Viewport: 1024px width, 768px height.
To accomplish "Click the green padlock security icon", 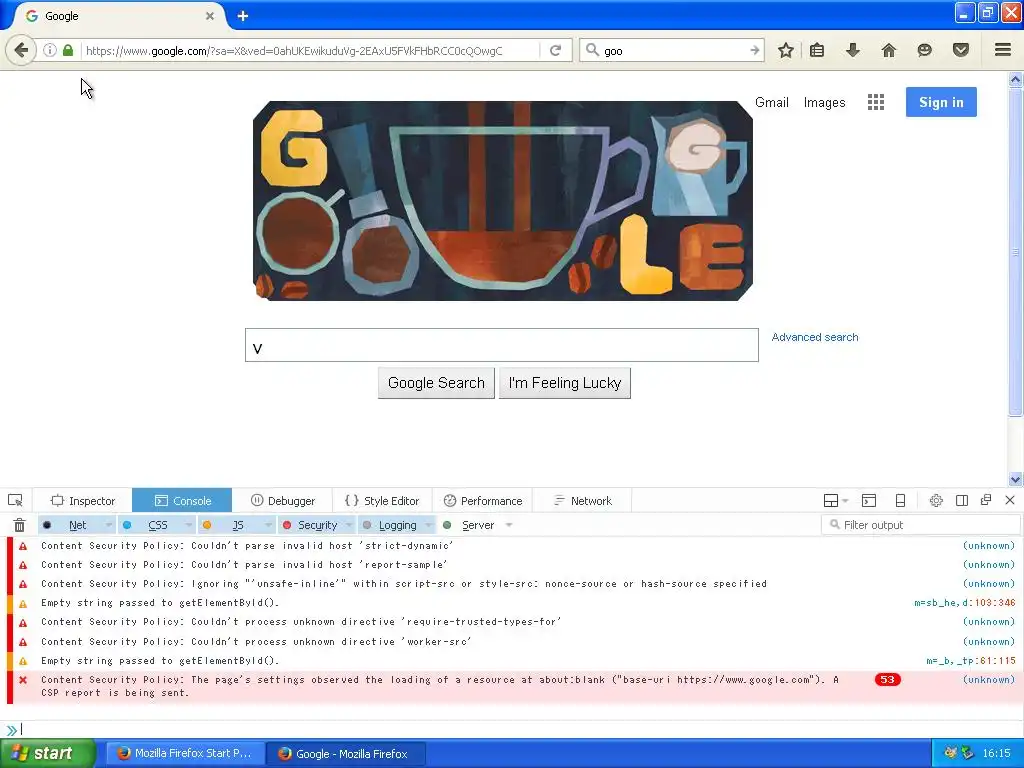I will tap(68, 50).
